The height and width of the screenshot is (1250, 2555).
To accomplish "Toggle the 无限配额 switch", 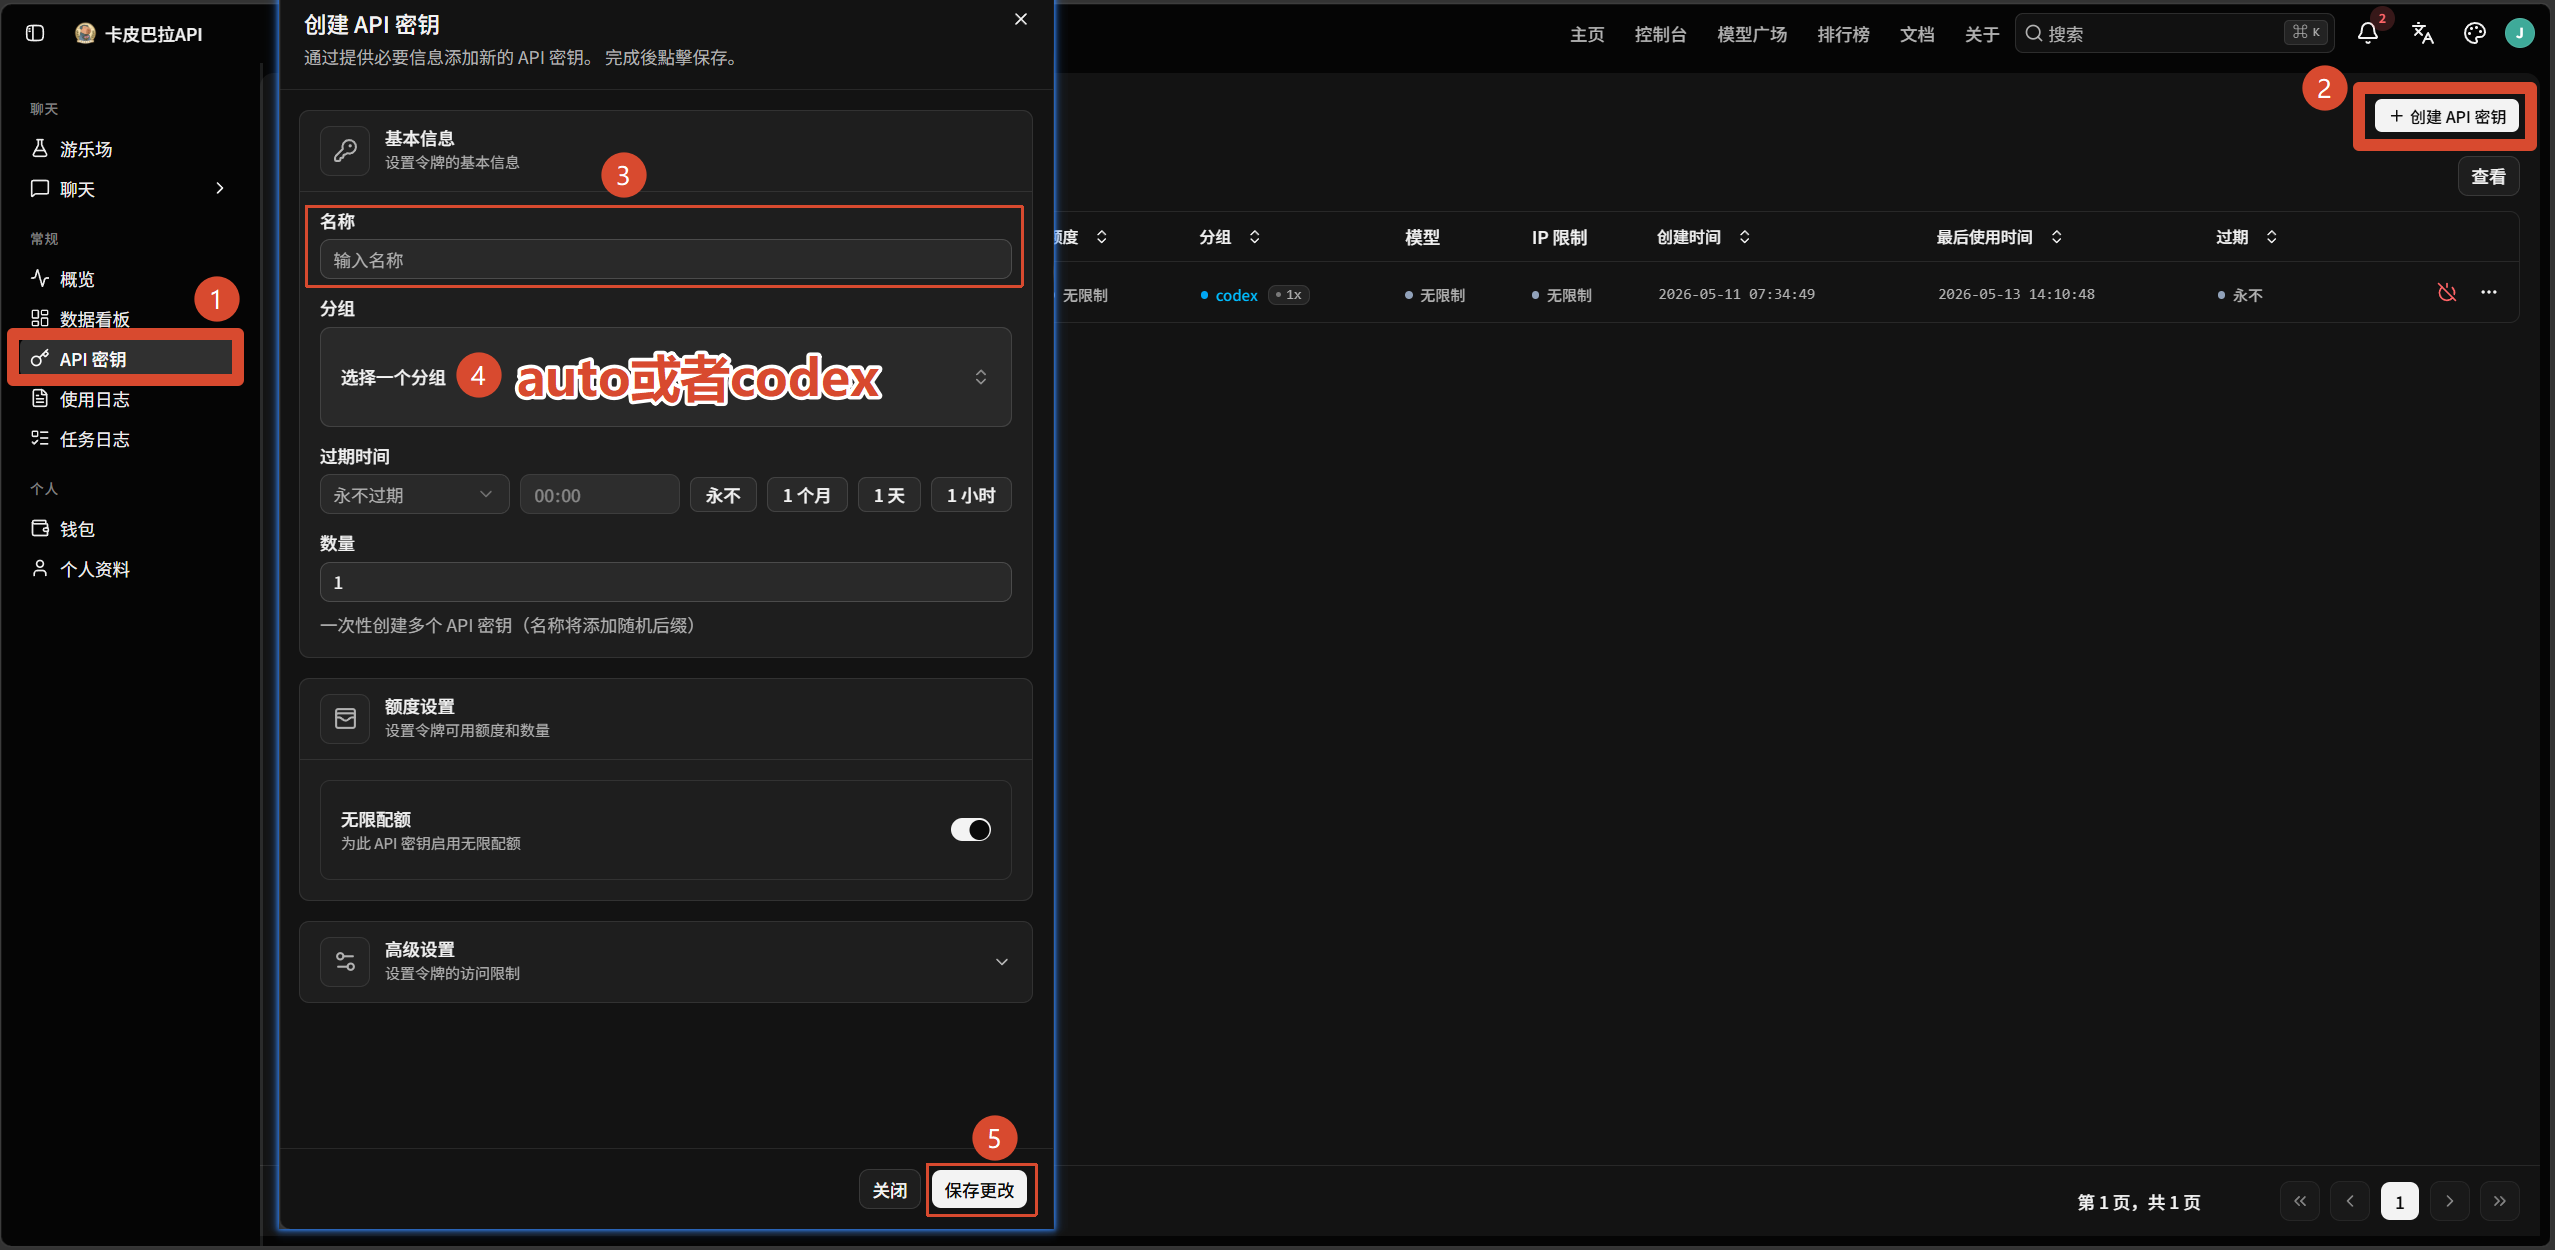I will click(x=970, y=829).
